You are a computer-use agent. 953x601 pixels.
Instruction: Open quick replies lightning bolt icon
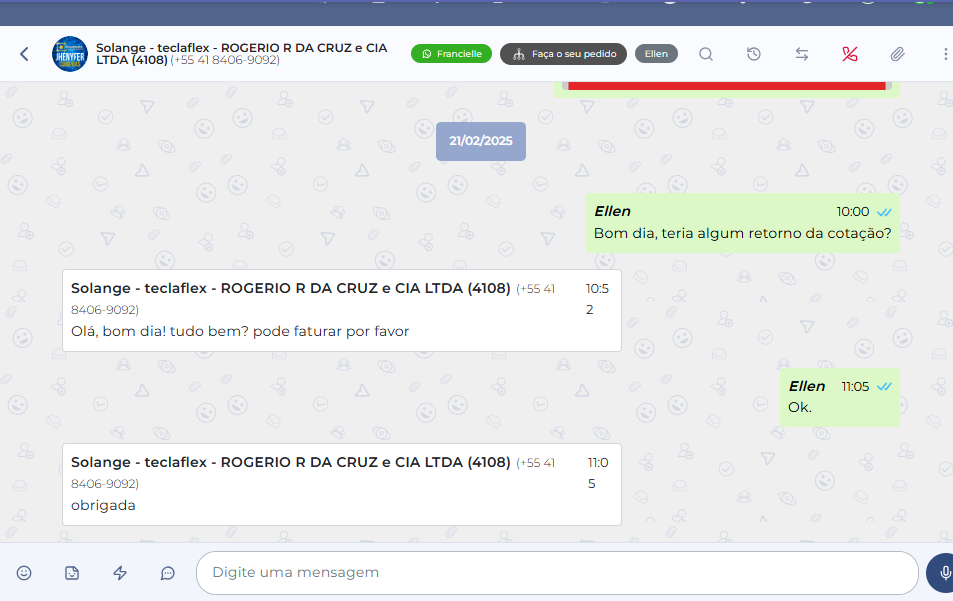pyautogui.click(x=120, y=573)
